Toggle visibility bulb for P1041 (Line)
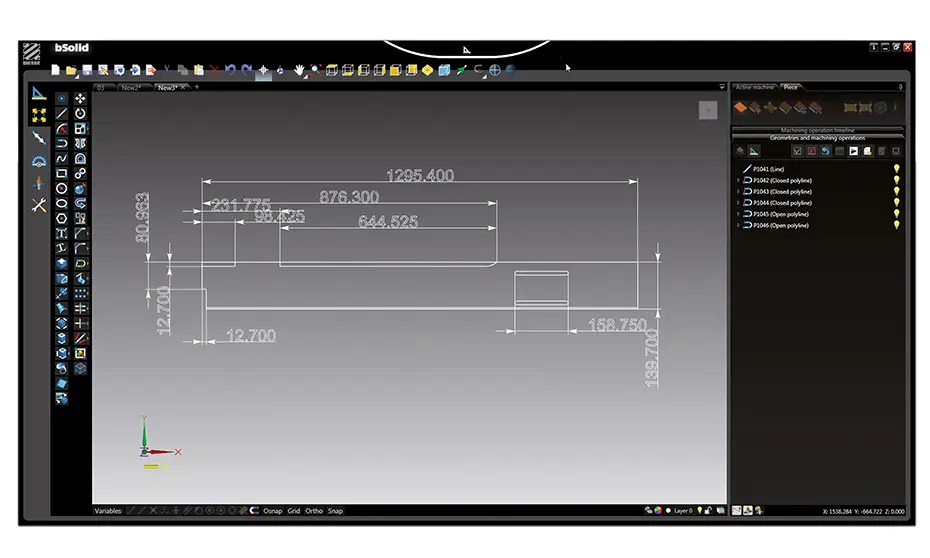 (x=896, y=169)
